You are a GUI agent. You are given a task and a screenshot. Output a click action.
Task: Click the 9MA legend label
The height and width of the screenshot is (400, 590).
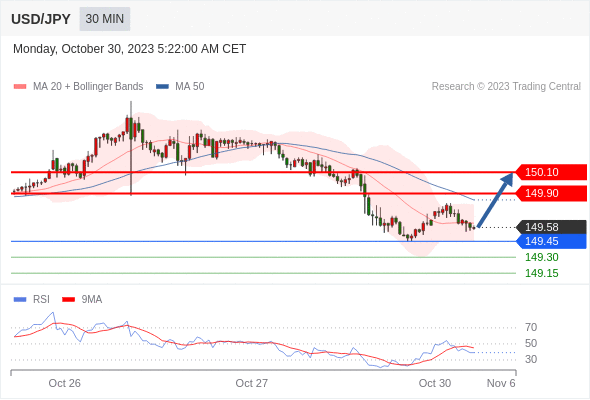92,300
